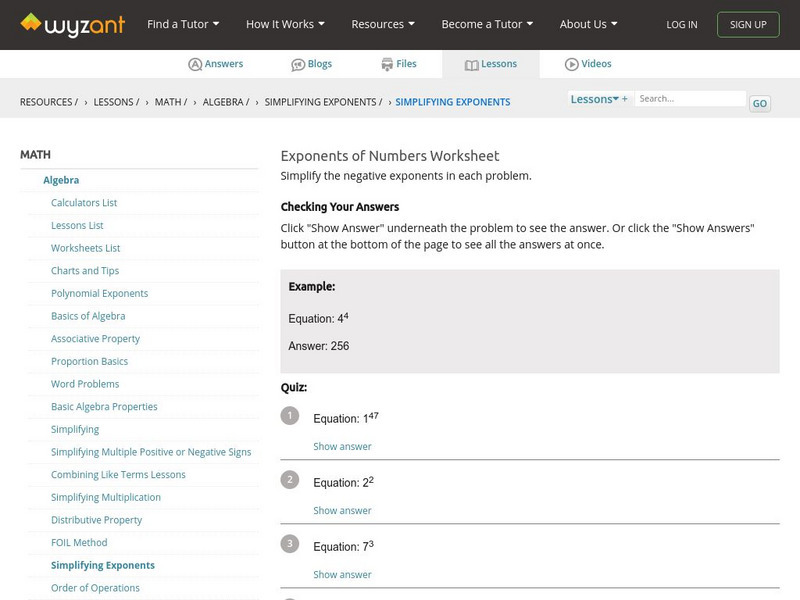
Task: Open the Answers section icon
Action: pyautogui.click(x=195, y=64)
